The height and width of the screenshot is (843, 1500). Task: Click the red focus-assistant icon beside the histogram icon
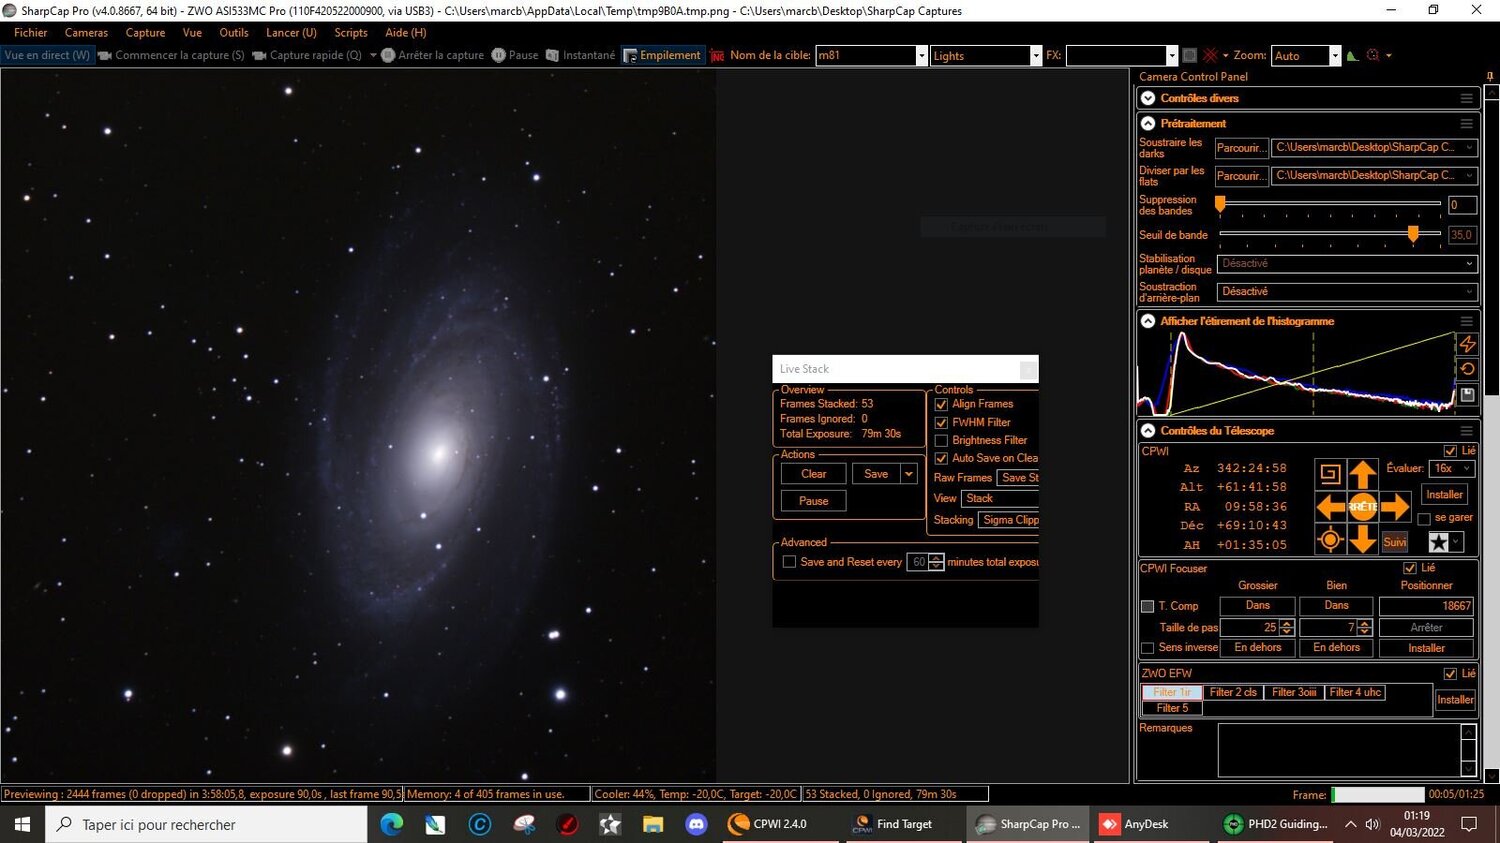(x=1373, y=56)
